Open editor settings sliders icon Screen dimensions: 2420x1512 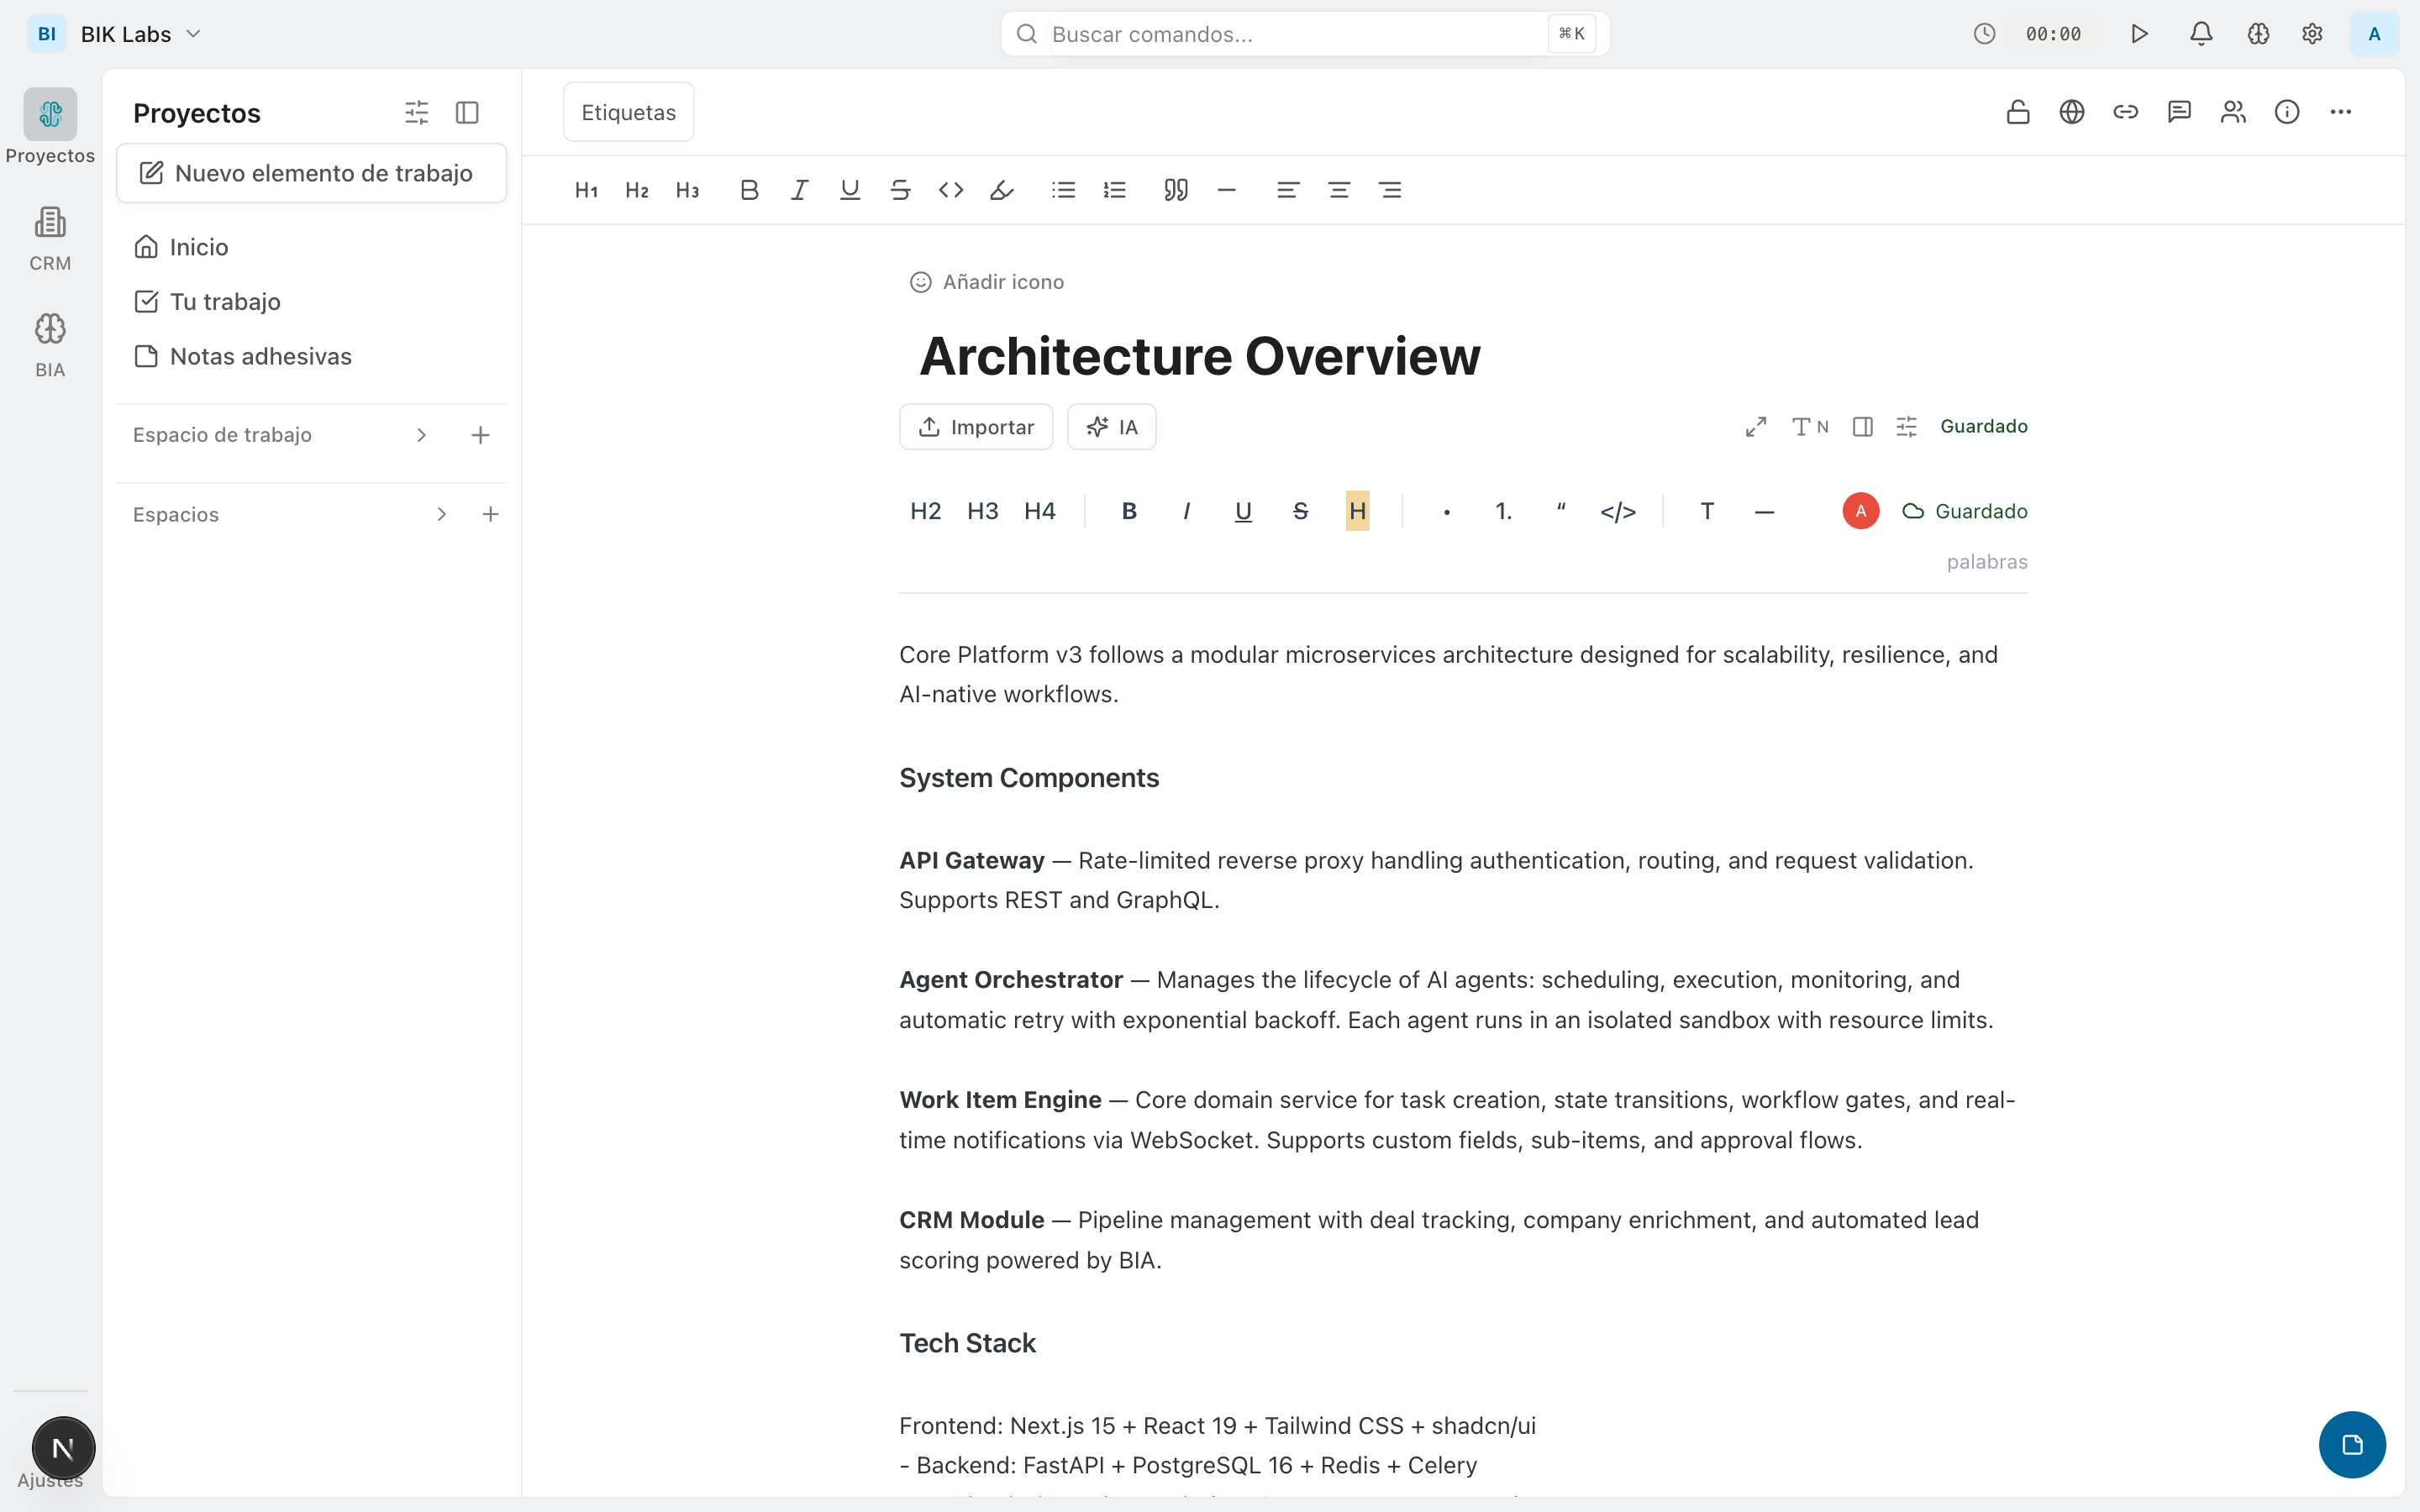[1907, 427]
